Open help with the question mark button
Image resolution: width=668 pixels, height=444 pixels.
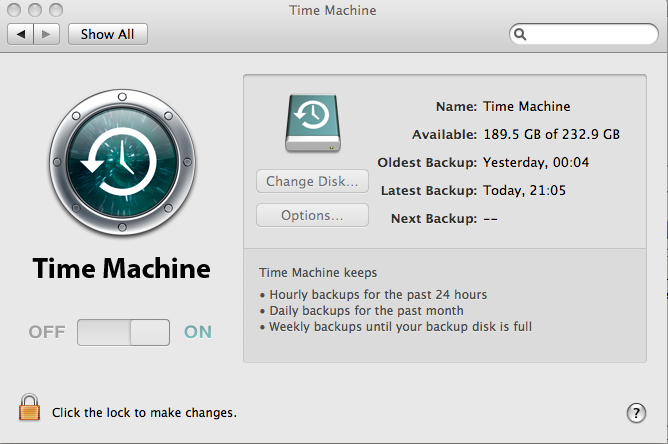point(636,412)
